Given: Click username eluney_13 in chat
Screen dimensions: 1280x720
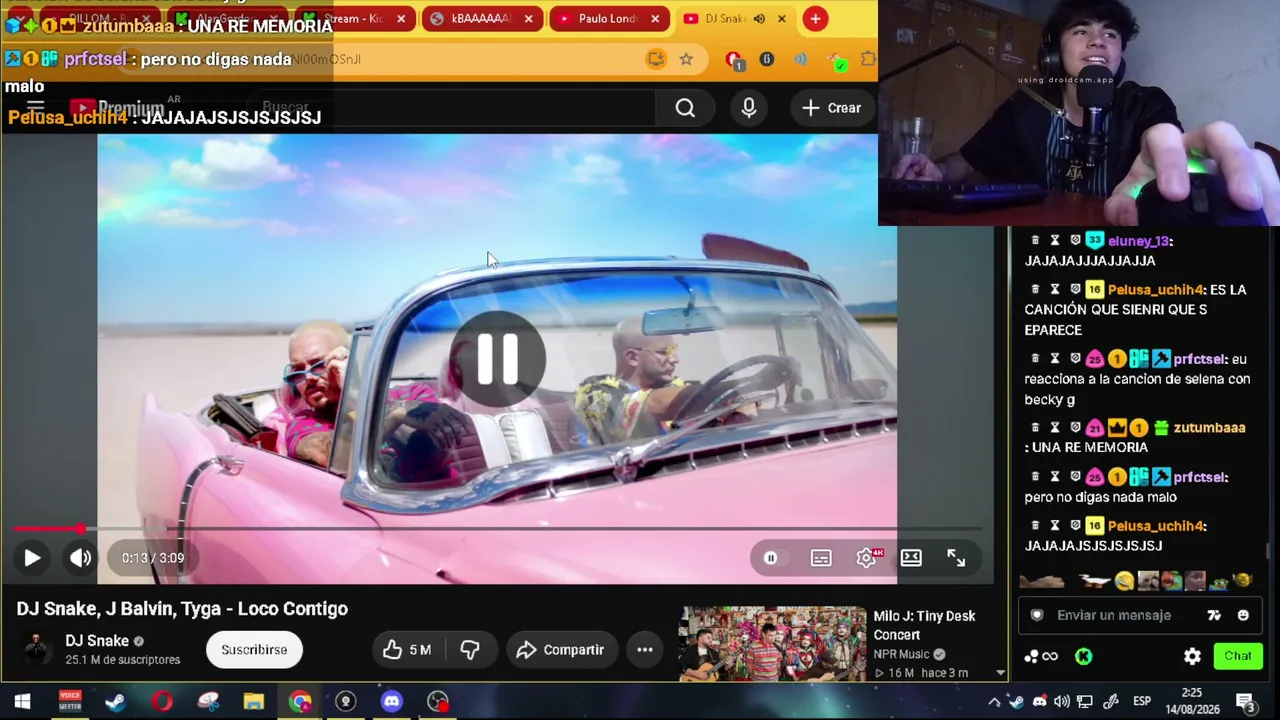Looking at the screenshot, I should click(1140, 241).
